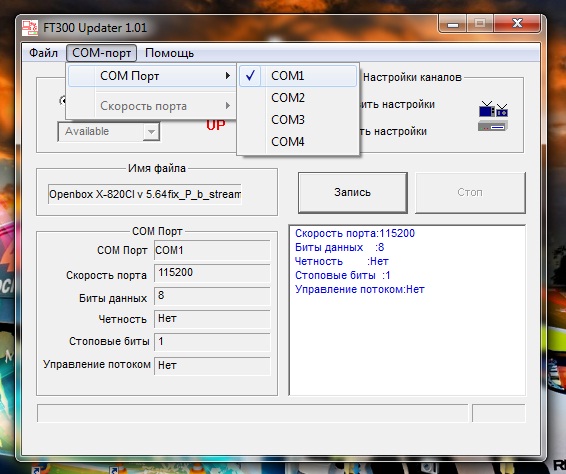
Task: Click the progress bar at the bottom
Action: tap(252, 413)
